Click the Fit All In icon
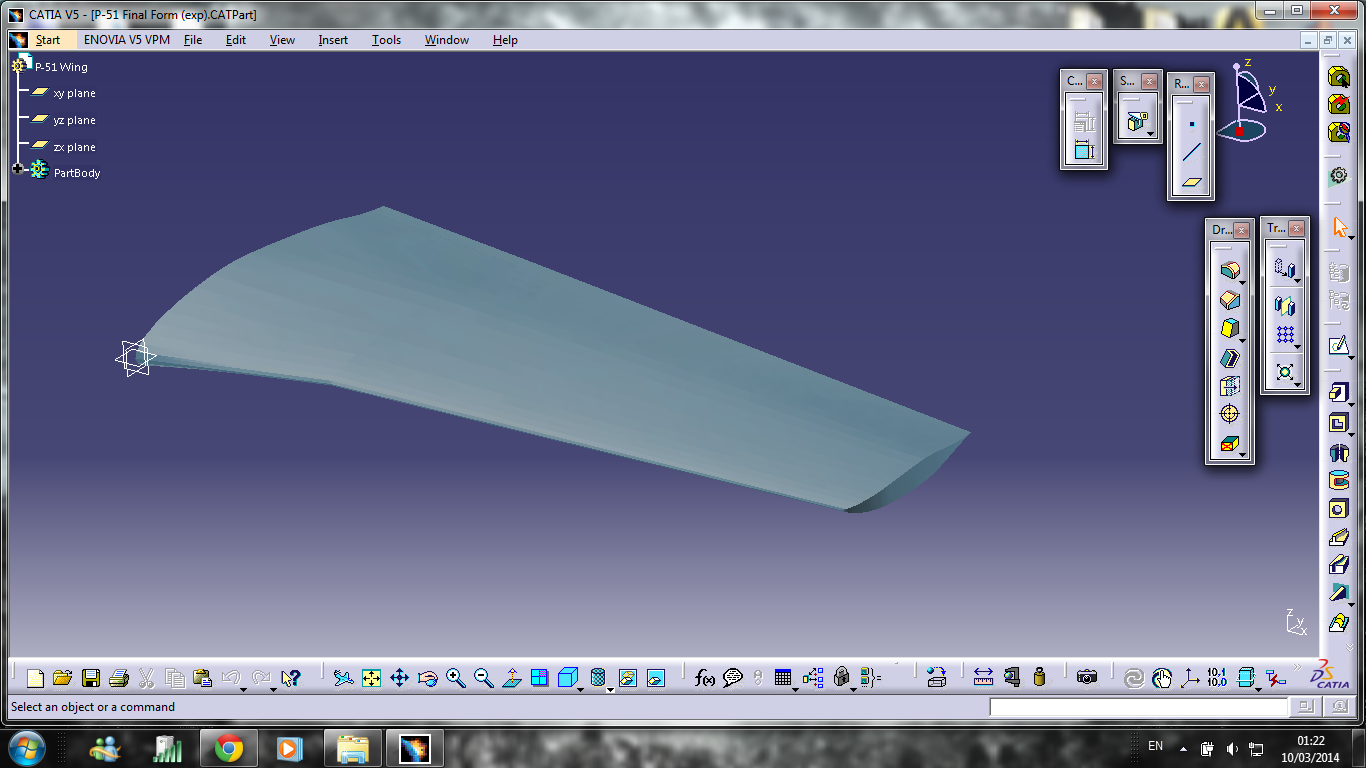The height and width of the screenshot is (768, 1366). [370, 678]
